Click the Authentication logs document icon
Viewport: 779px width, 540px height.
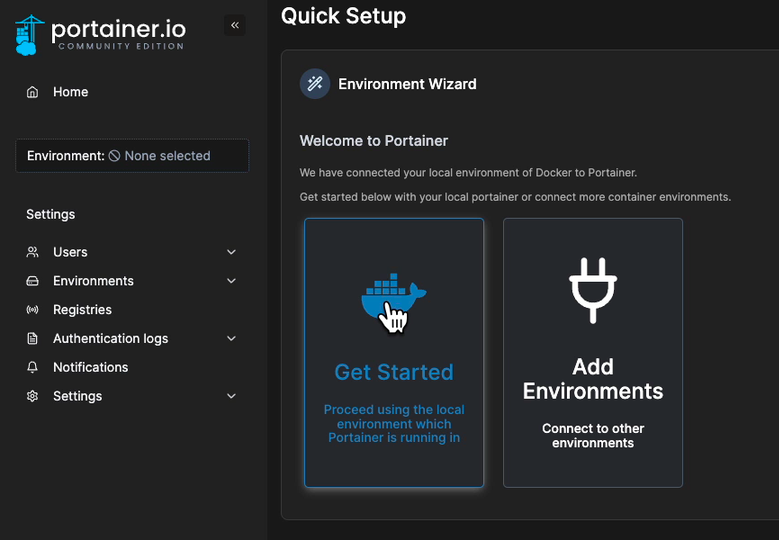coord(32,339)
